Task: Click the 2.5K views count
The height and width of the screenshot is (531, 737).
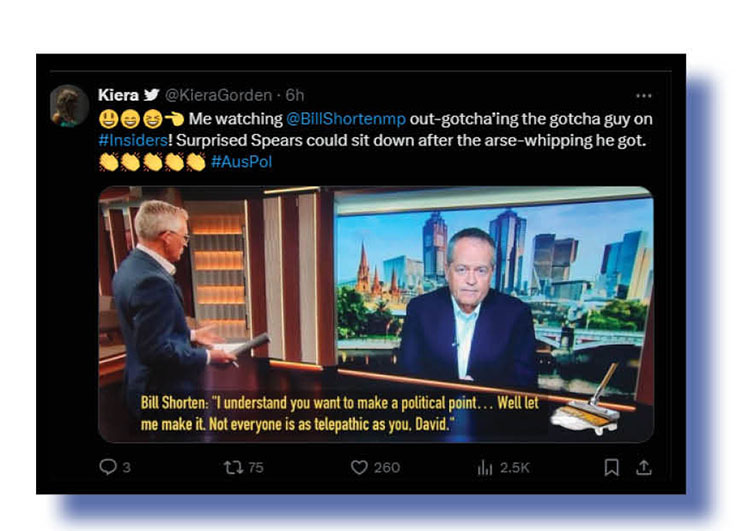Action: [515, 468]
